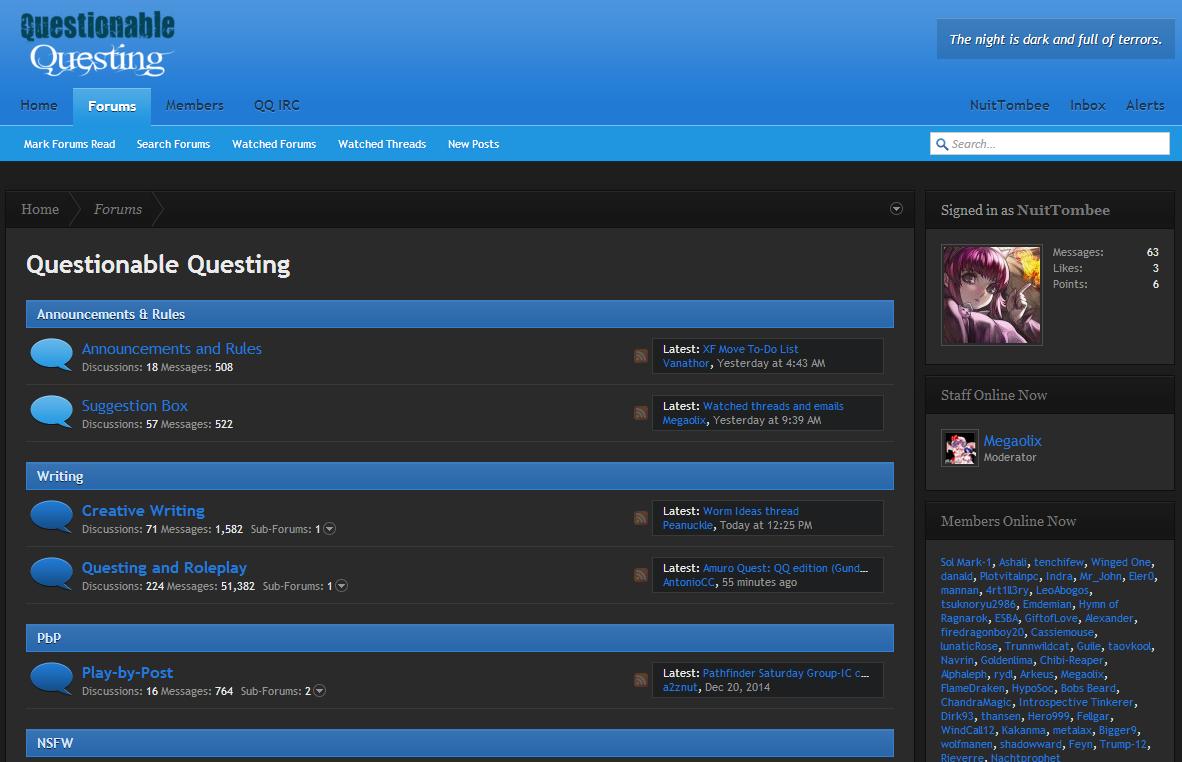Open the Watched Threads link

click(x=381, y=144)
